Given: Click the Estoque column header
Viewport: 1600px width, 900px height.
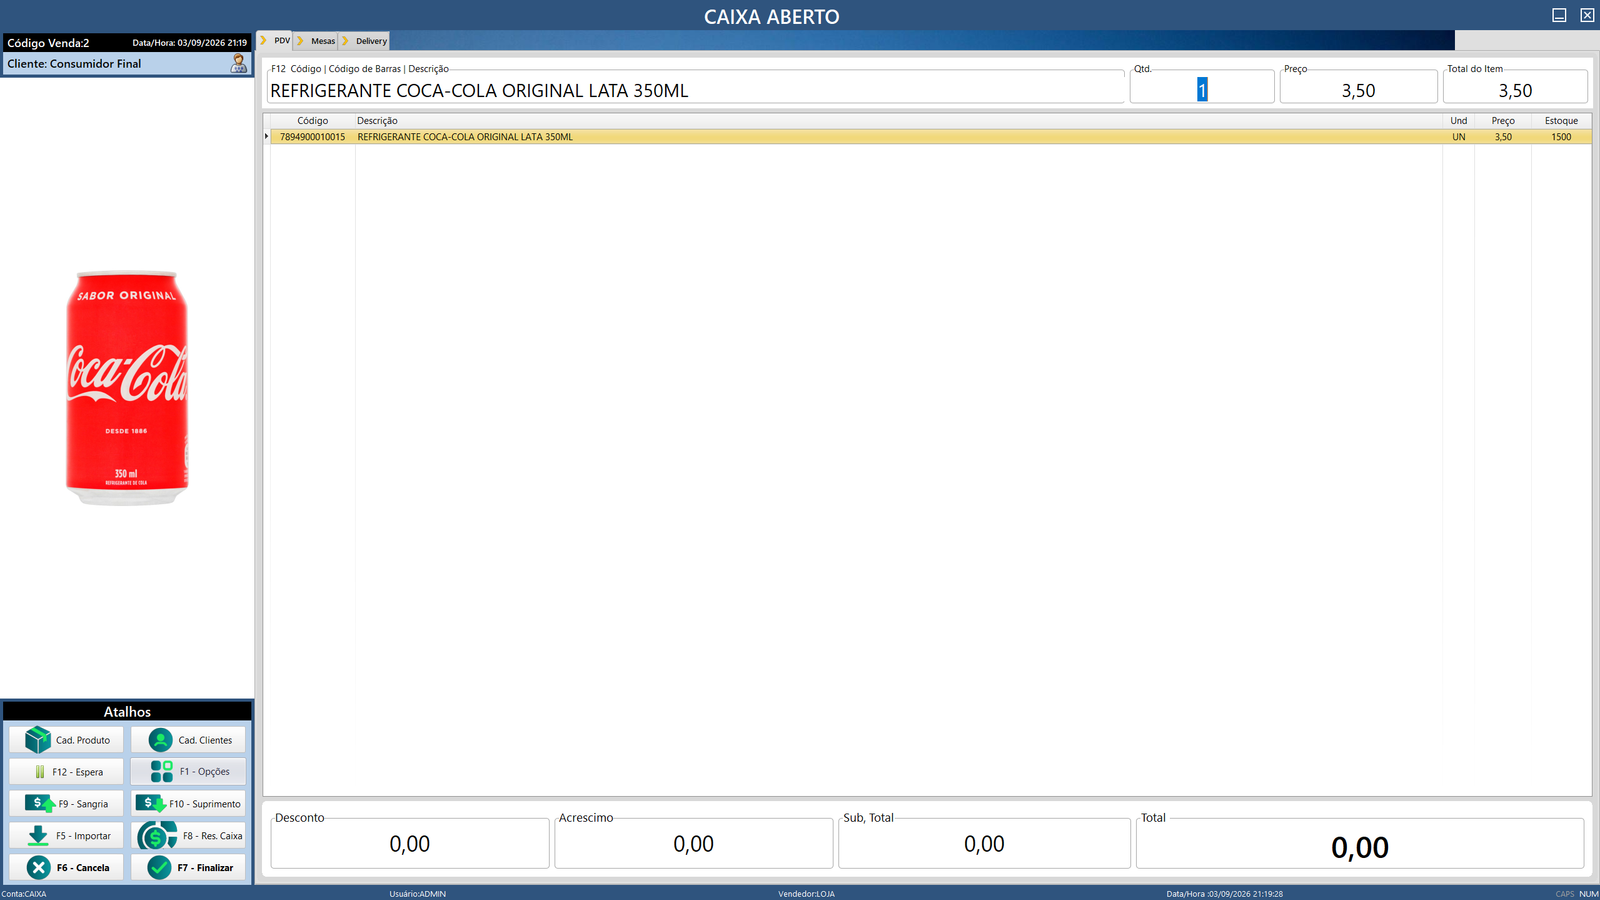Looking at the screenshot, I should pos(1561,121).
